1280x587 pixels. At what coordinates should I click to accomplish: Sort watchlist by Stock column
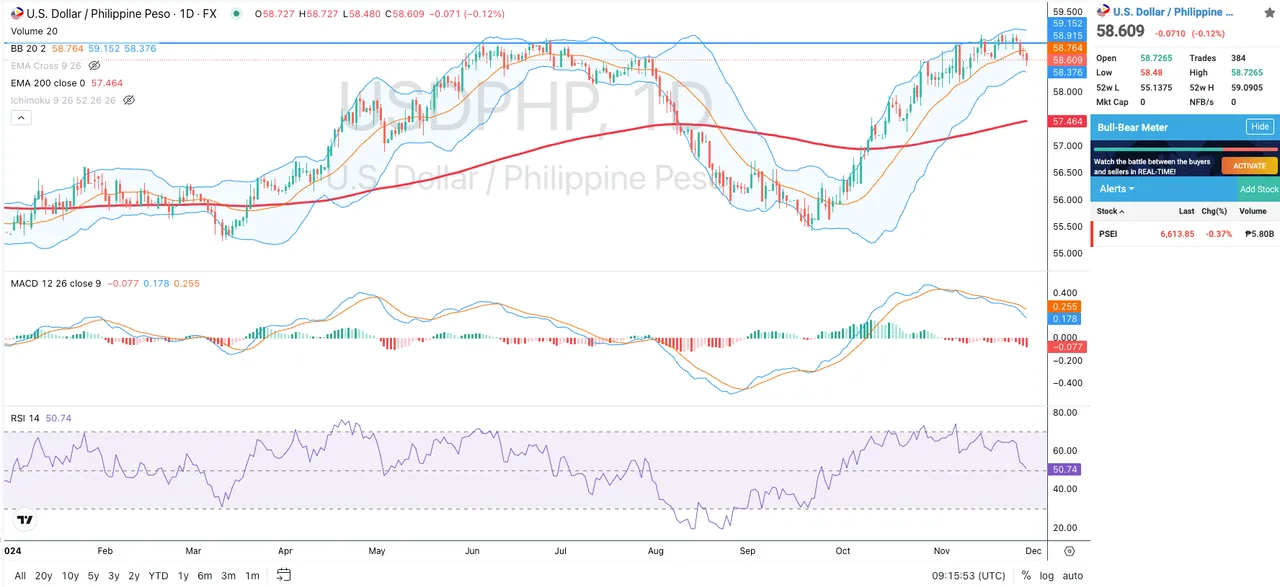tap(1110, 211)
